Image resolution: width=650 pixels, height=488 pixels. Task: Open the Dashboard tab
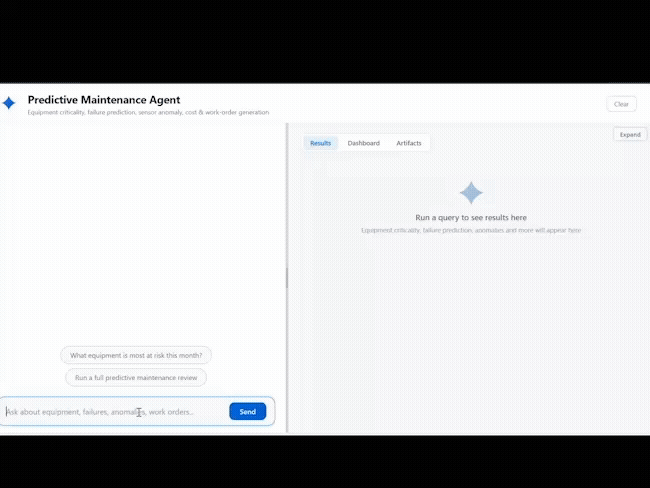point(364,143)
